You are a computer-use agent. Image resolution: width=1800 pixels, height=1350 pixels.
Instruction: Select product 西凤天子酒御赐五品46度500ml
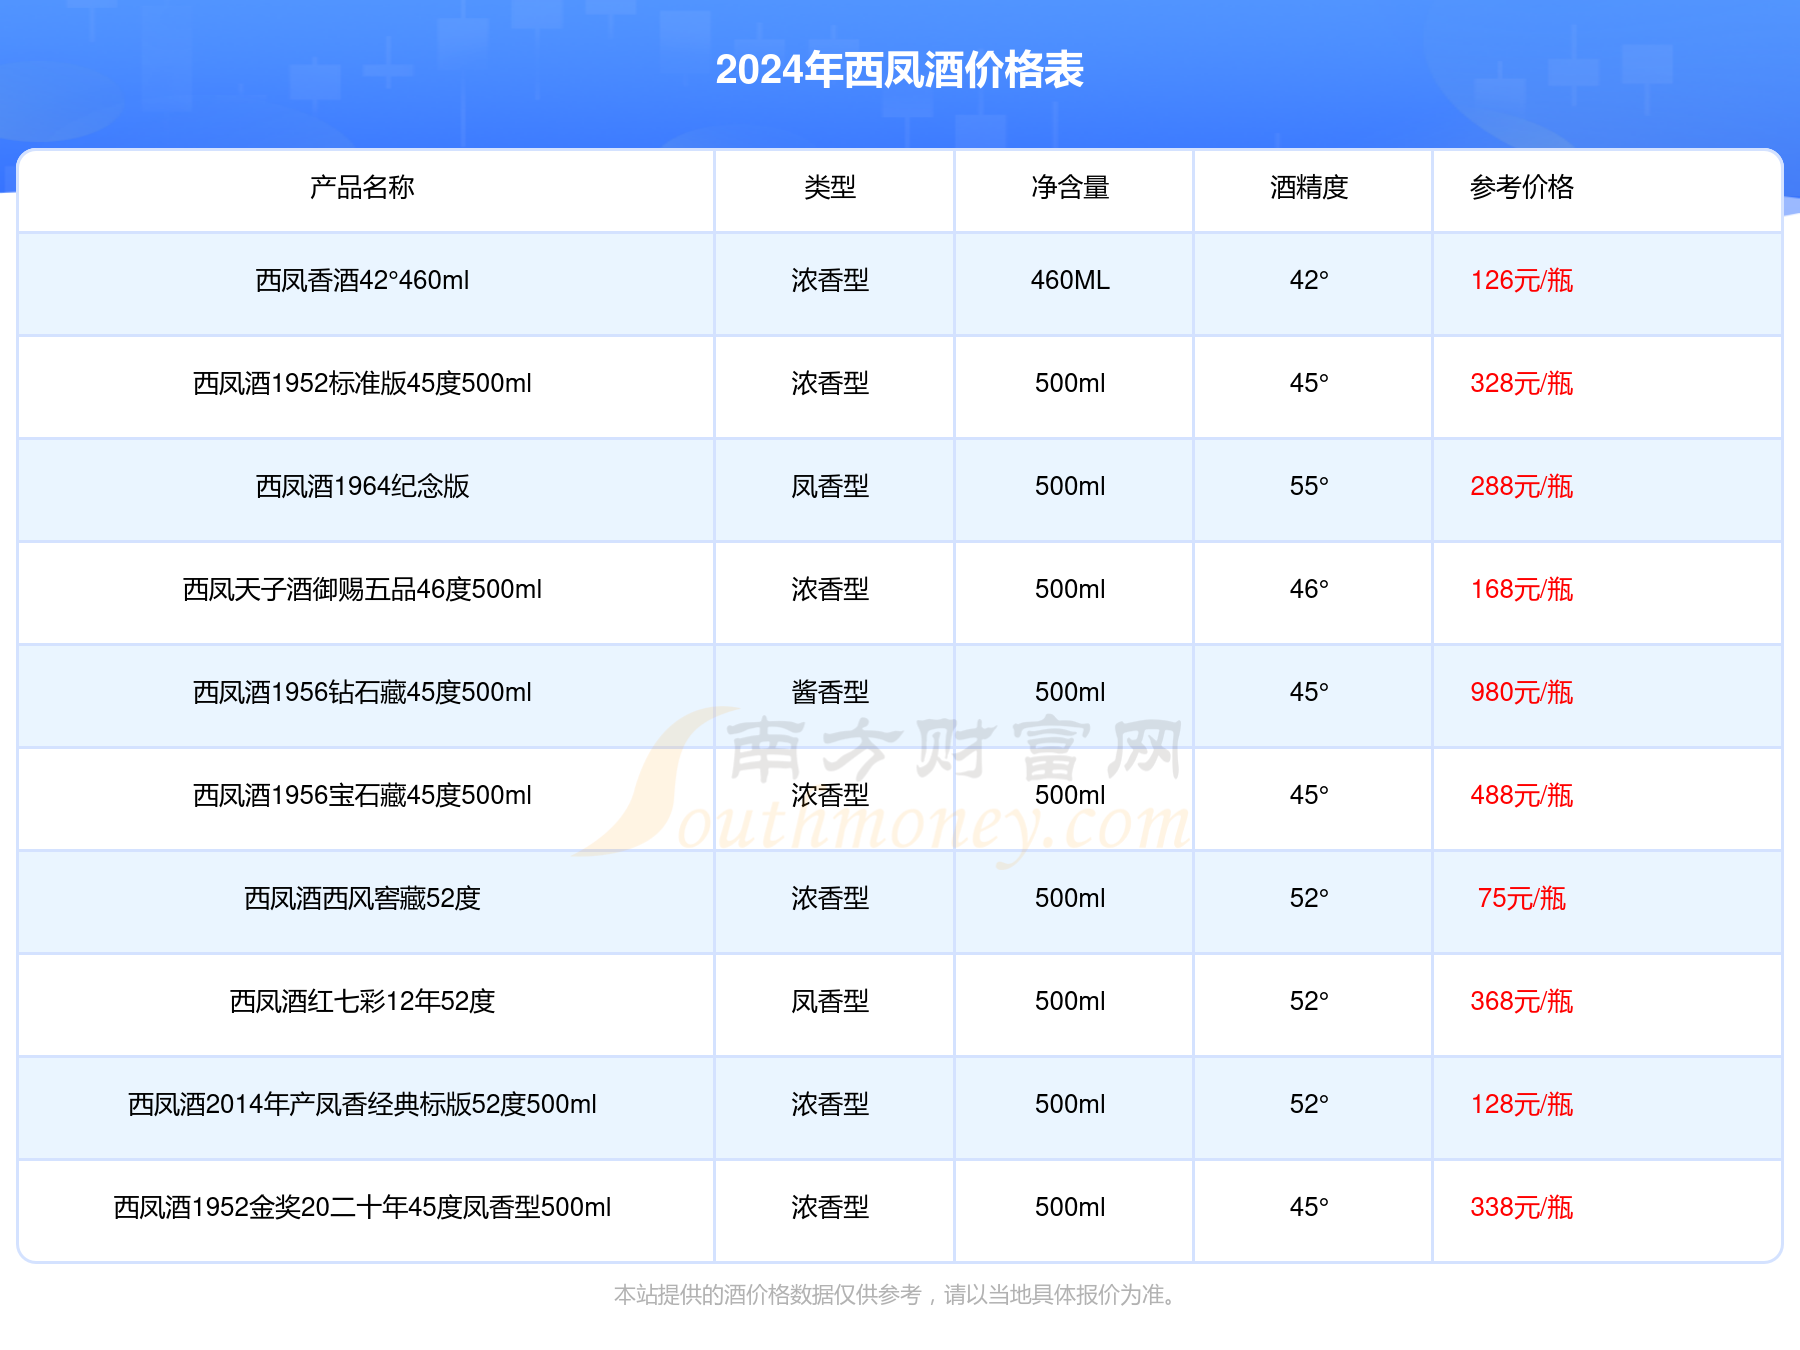[362, 589]
